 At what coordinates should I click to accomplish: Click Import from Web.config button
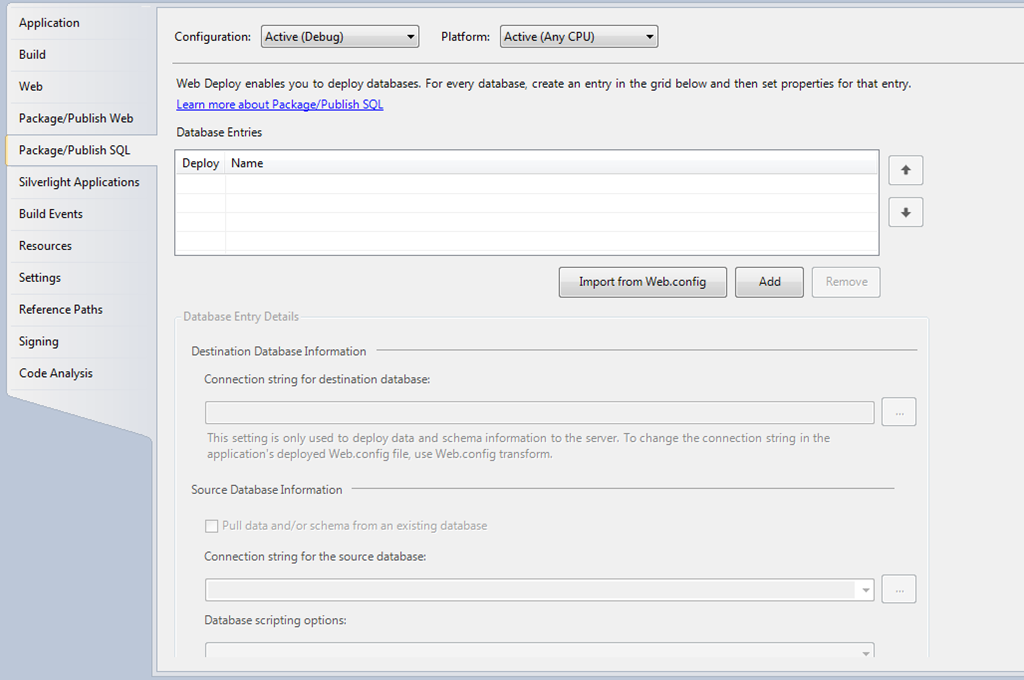click(x=643, y=282)
